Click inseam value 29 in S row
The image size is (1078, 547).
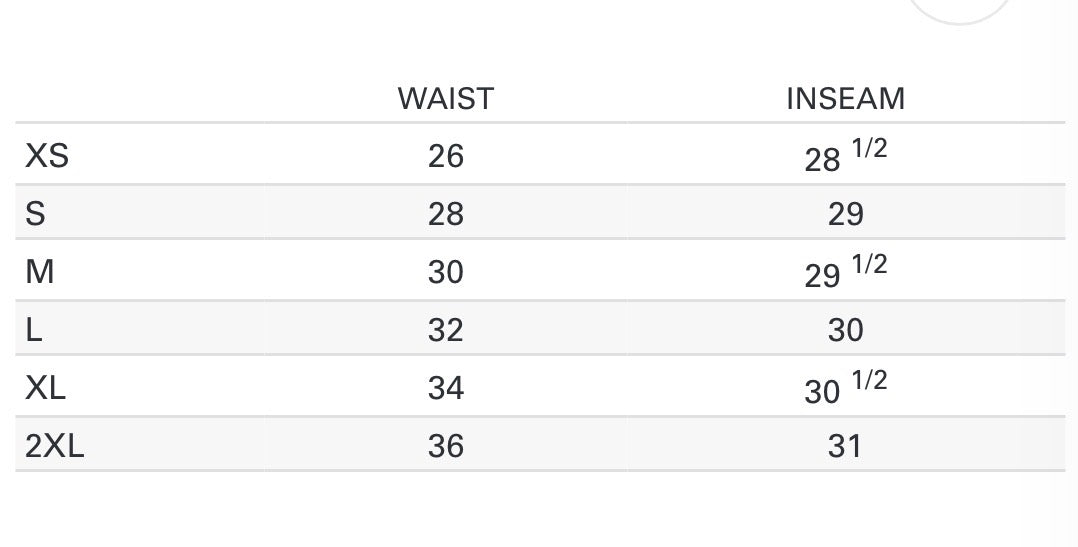[845, 213]
